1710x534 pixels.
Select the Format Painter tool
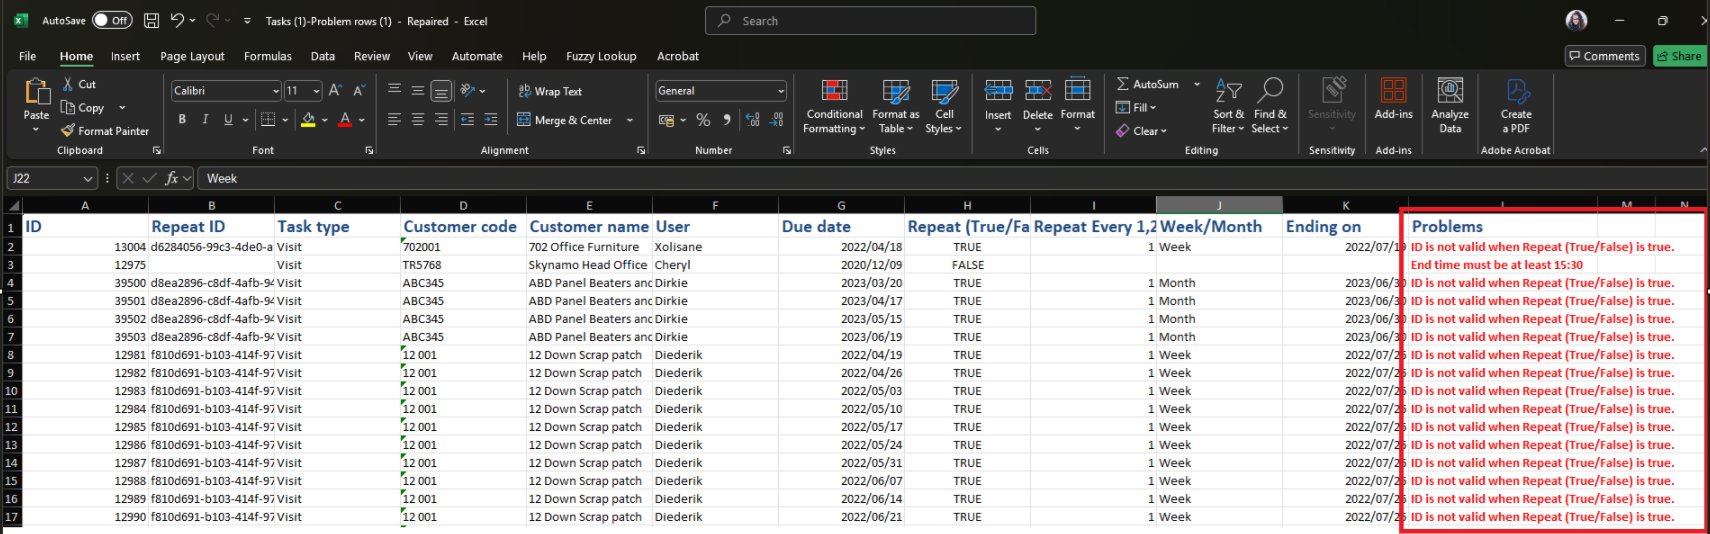[x=105, y=131]
